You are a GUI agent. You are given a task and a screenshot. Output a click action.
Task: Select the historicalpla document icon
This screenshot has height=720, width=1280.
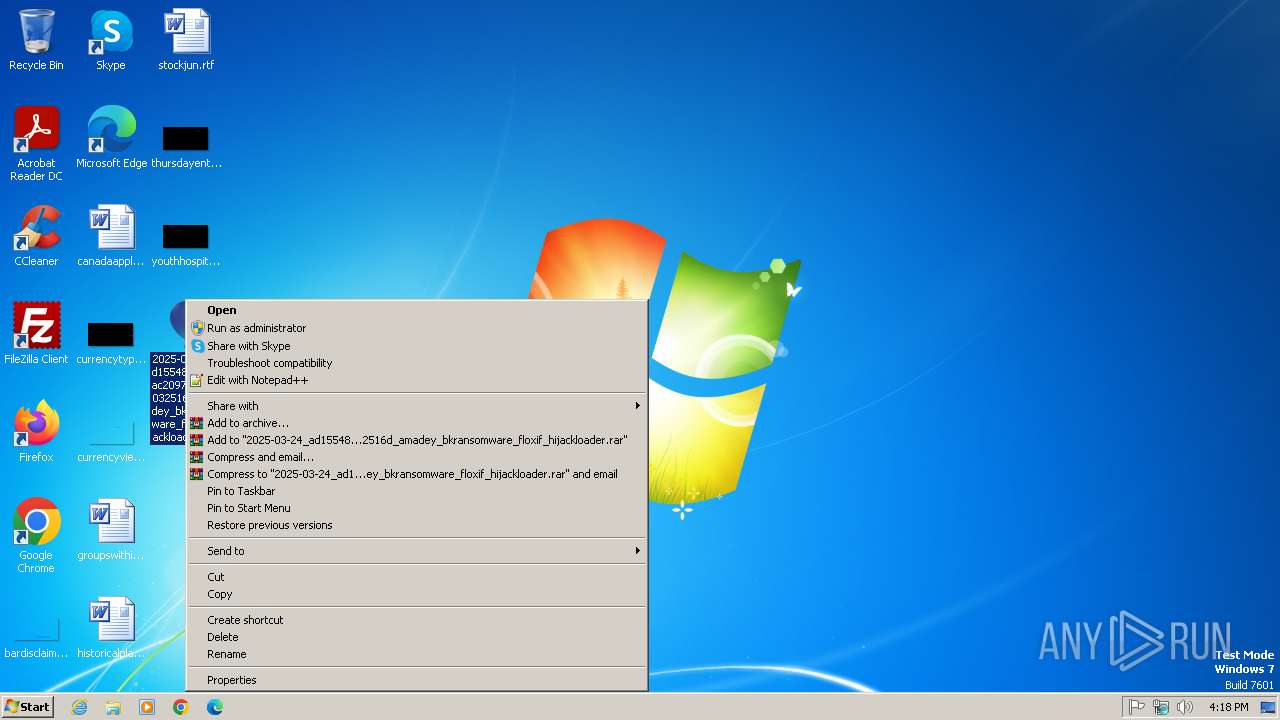pyautogui.click(x=111, y=628)
